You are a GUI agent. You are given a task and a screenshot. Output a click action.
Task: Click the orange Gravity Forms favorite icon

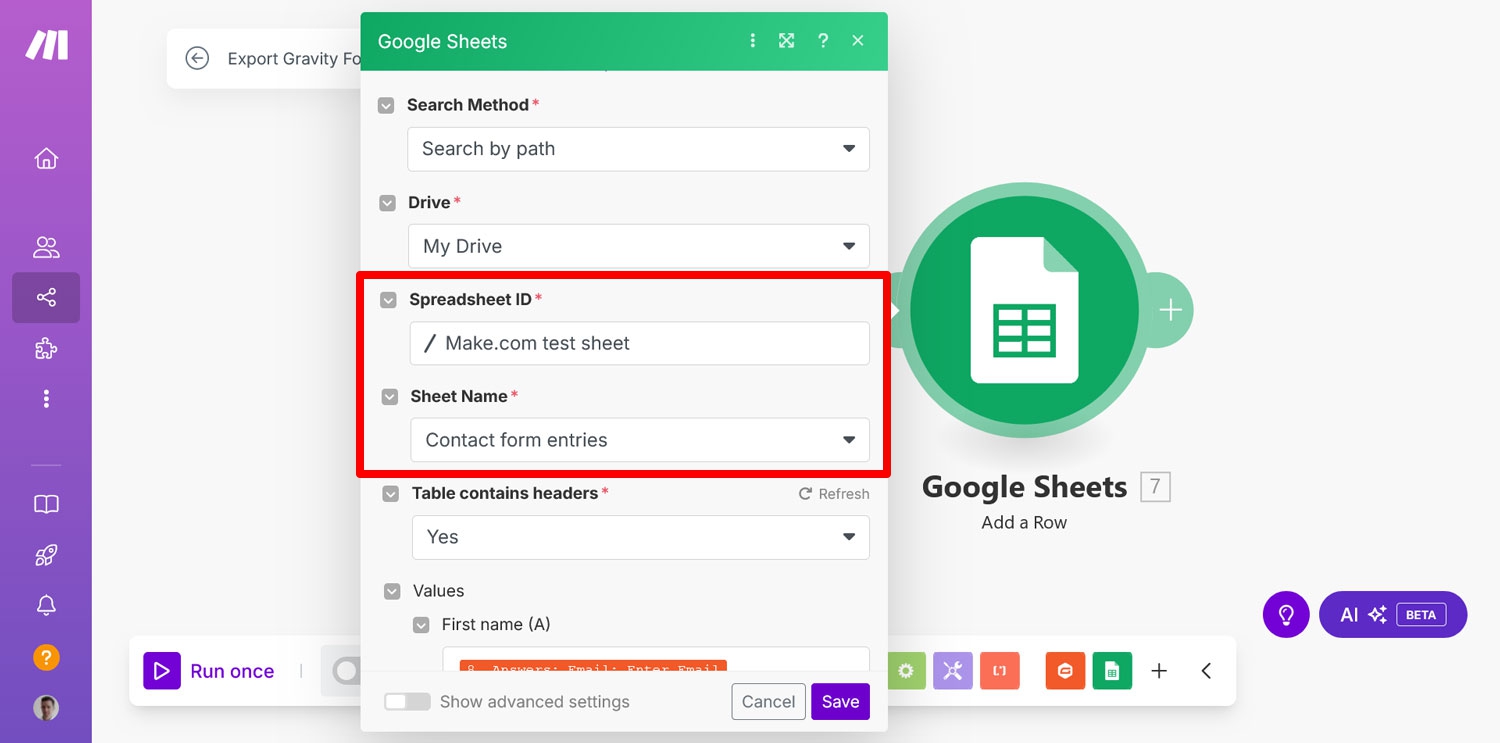click(1065, 671)
